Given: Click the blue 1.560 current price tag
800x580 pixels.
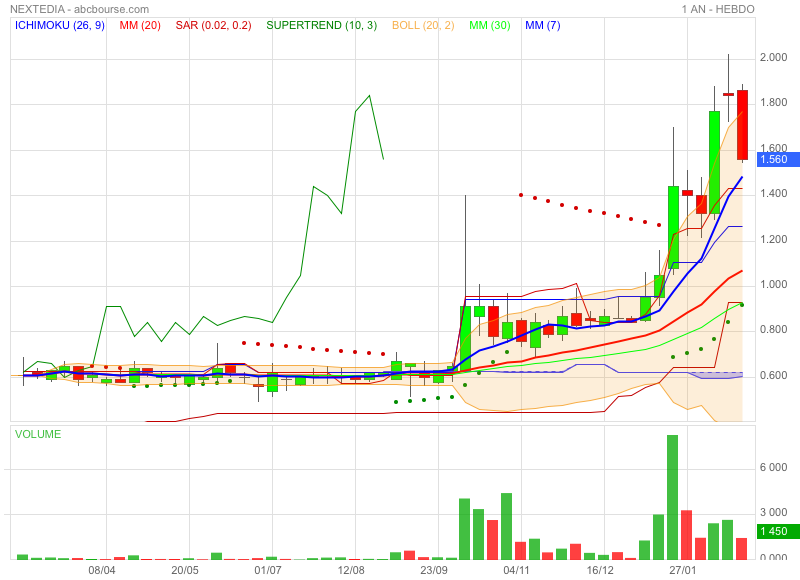Looking at the screenshot, I should tap(778, 159).
